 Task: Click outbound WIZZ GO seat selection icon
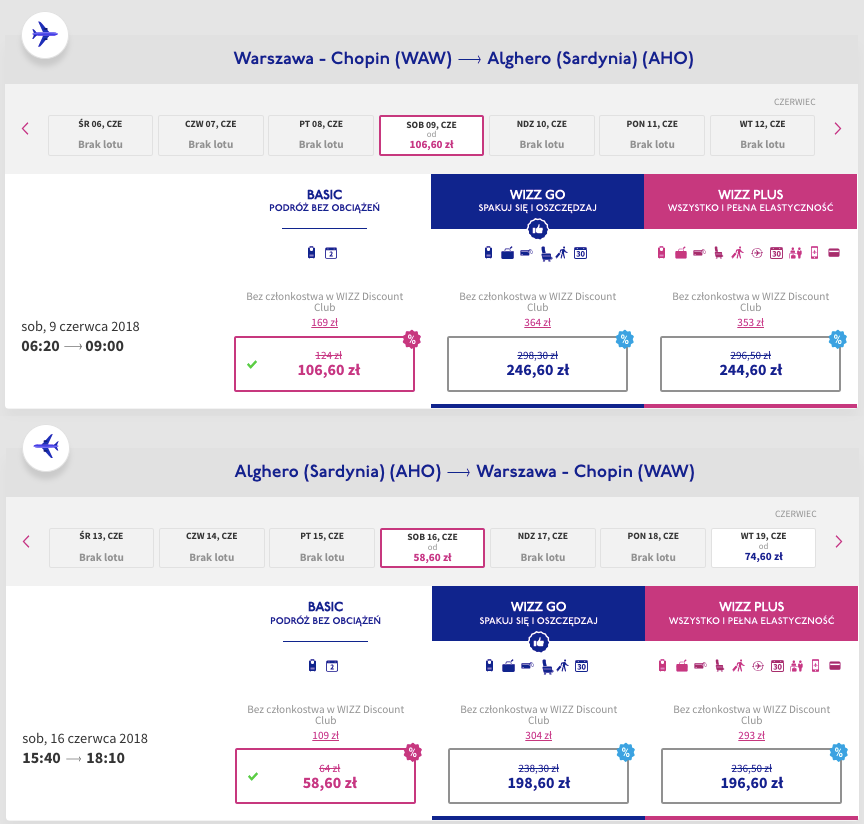pos(546,254)
